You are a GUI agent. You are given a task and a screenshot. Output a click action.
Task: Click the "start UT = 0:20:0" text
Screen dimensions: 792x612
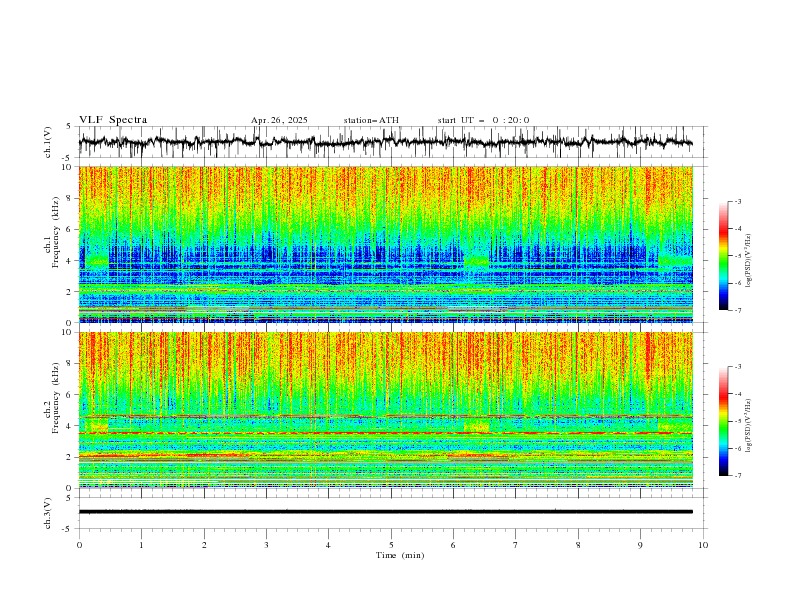pyautogui.click(x=483, y=120)
